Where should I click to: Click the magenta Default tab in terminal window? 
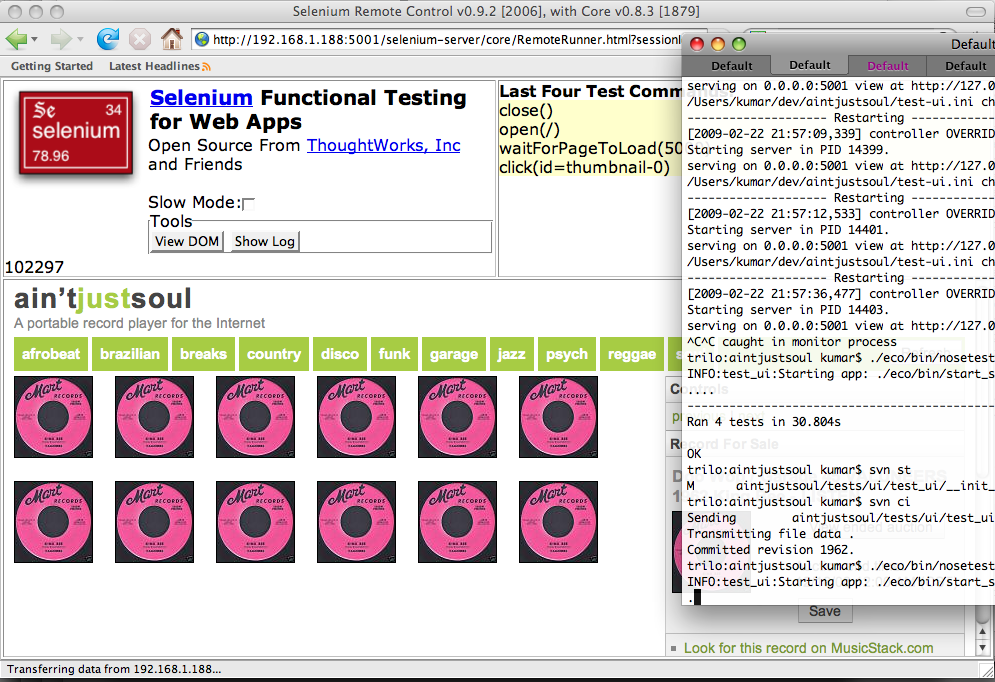tap(888, 66)
